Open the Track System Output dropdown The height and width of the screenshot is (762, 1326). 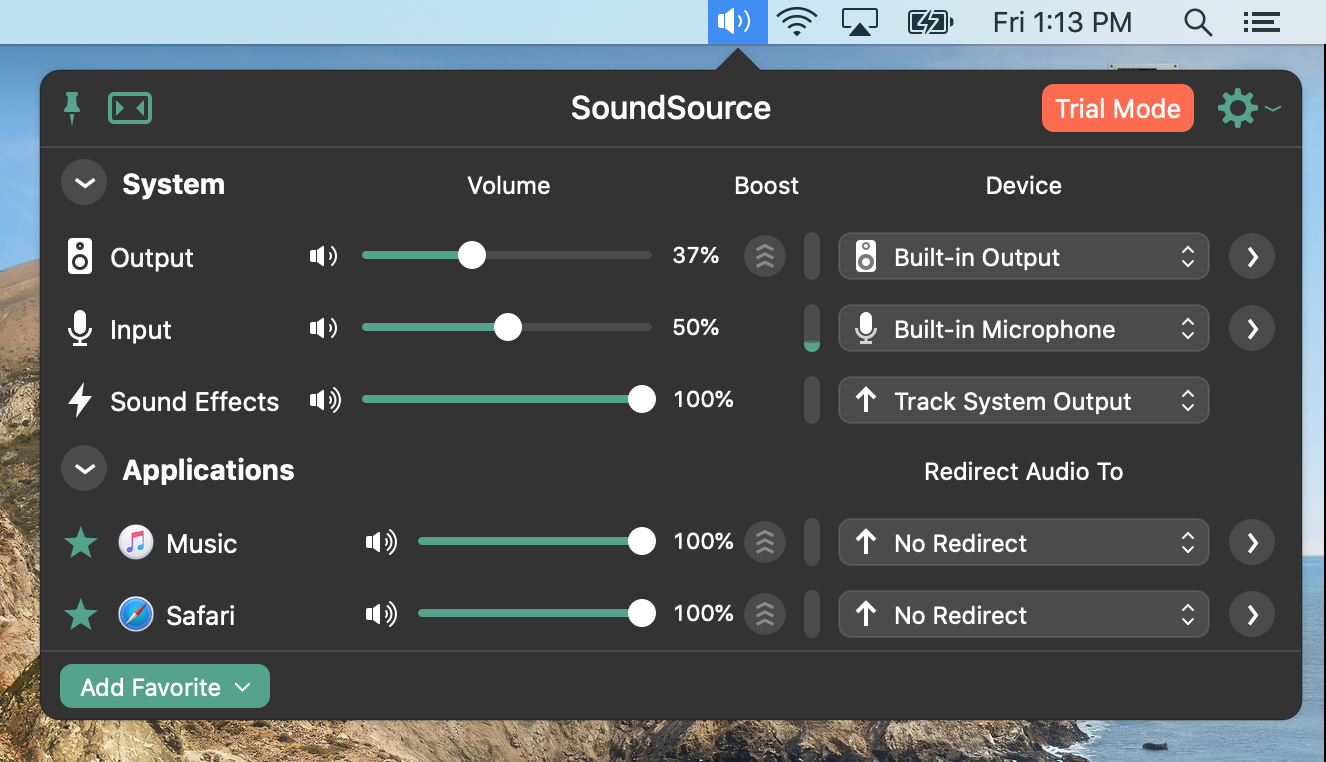click(1023, 401)
